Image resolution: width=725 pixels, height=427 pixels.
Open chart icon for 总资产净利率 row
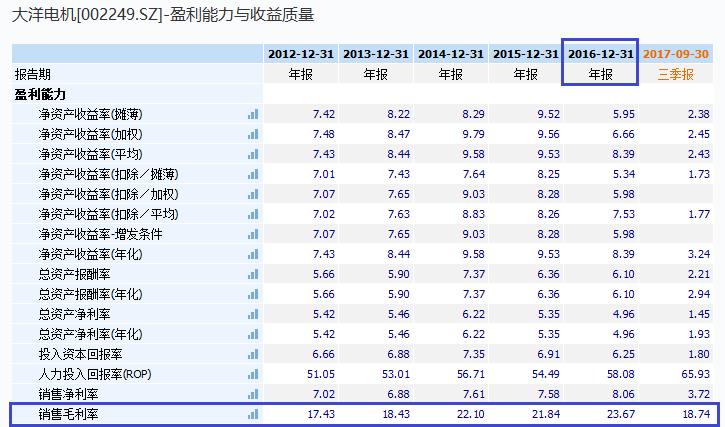[x=253, y=314]
